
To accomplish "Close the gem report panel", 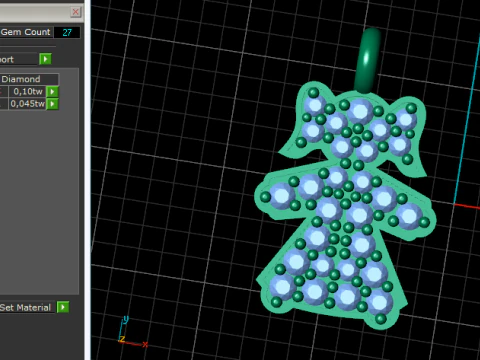I will [76, 12].
